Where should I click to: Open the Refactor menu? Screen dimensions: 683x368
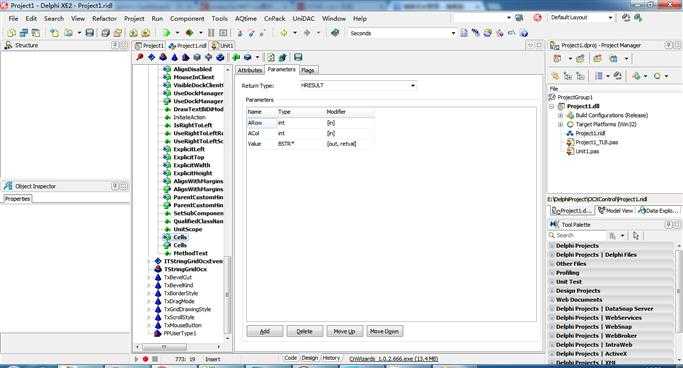[105, 19]
